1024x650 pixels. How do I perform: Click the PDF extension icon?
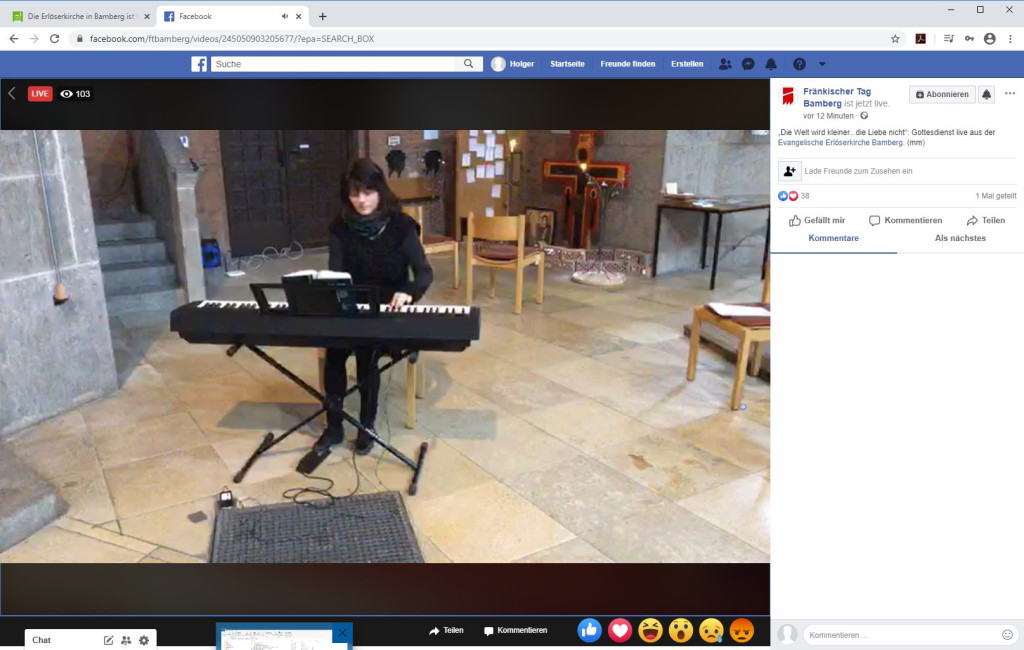pos(921,39)
